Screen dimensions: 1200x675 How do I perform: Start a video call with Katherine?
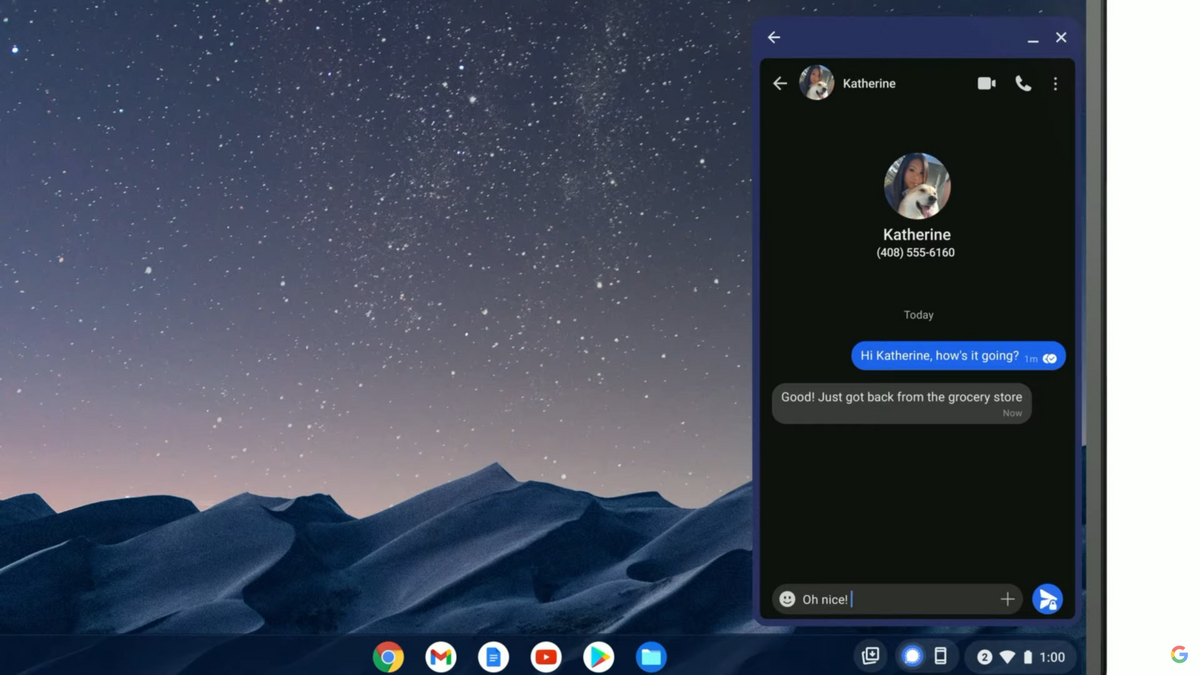coord(986,84)
